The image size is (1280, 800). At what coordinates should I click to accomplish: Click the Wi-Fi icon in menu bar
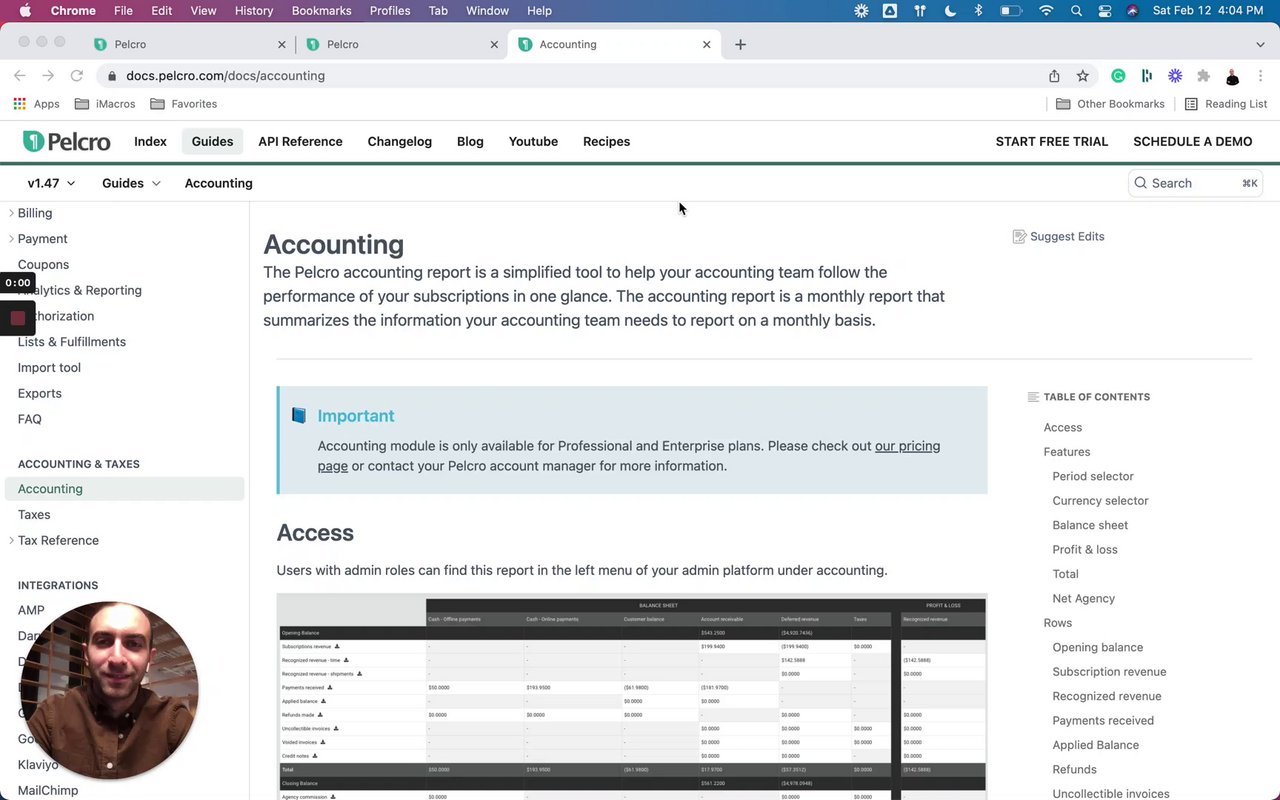click(x=1046, y=11)
